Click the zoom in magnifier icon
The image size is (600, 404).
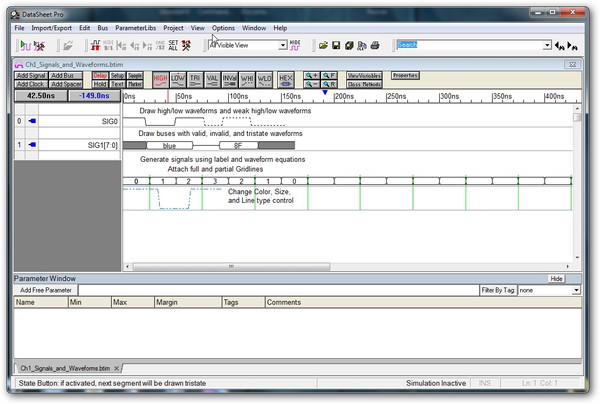pyautogui.click(x=309, y=74)
